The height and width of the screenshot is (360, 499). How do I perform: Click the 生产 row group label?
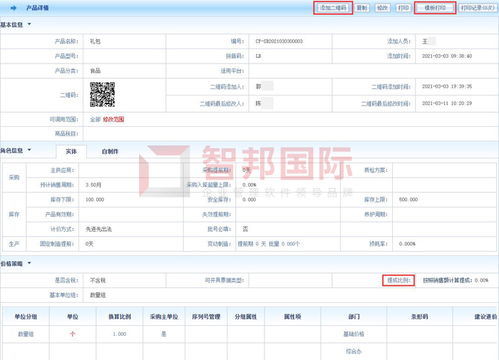click(x=14, y=244)
